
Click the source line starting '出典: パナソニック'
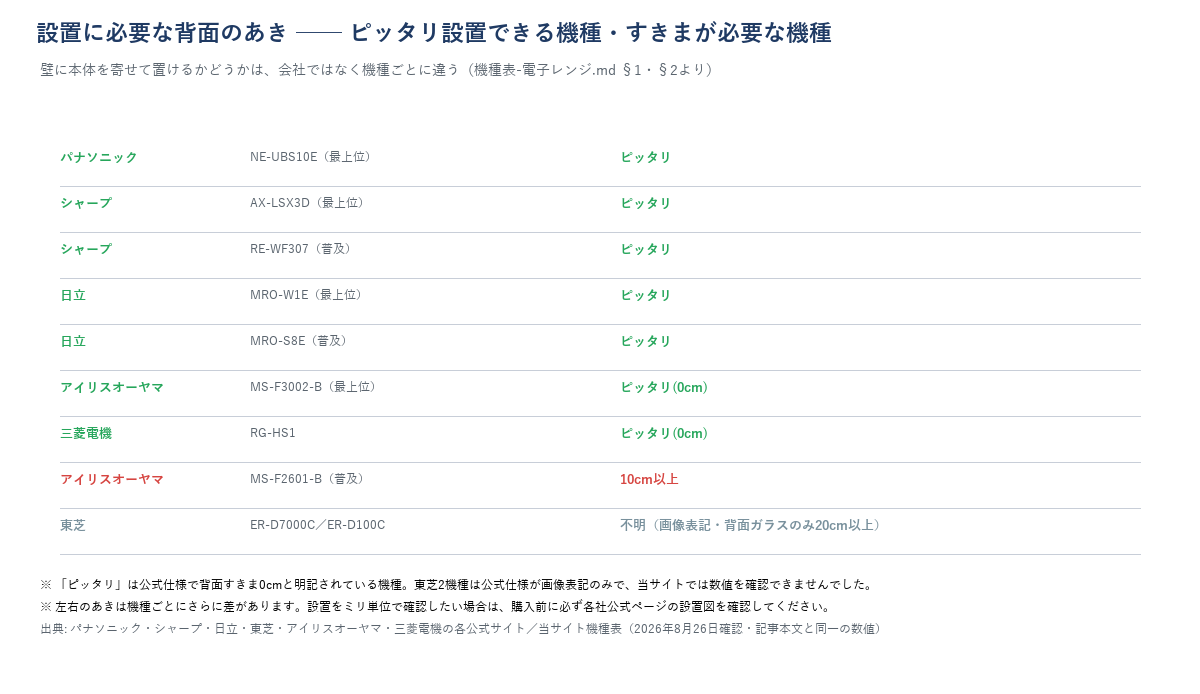click(x=463, y=629)
